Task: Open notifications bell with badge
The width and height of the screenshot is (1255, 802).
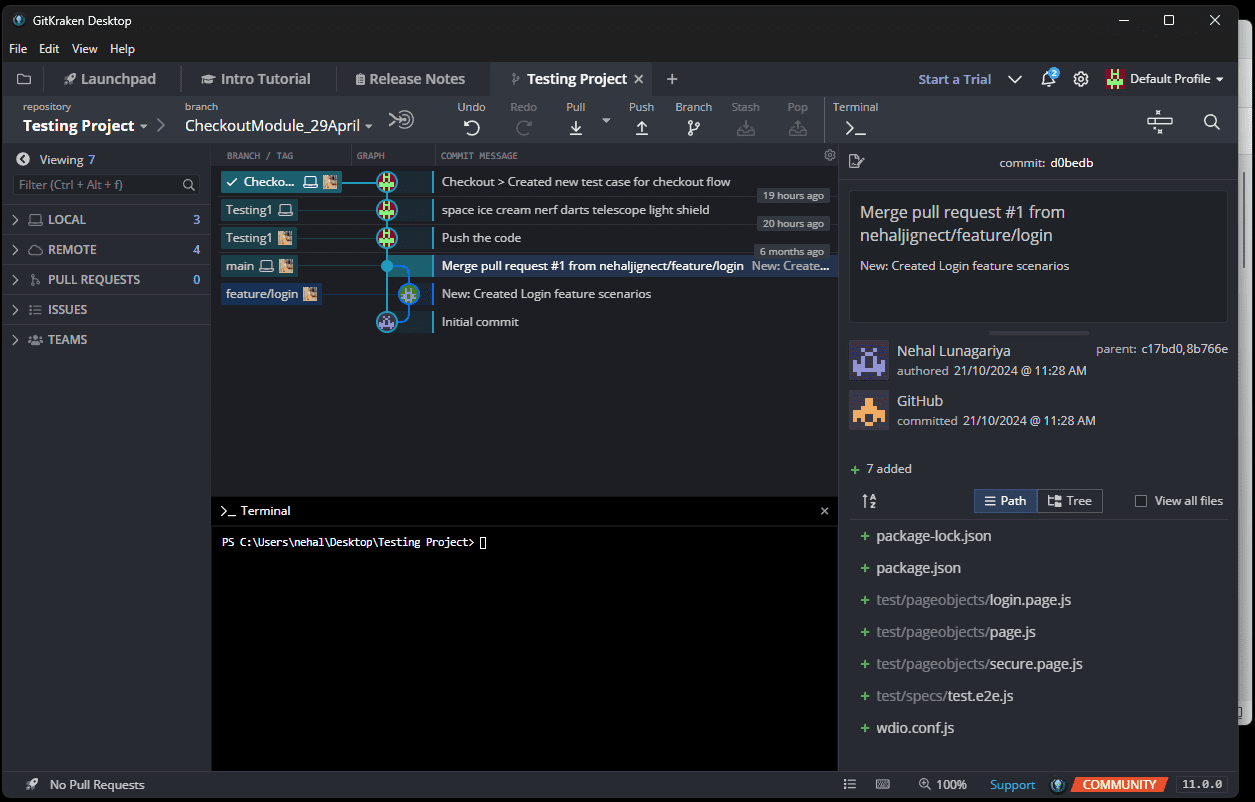Action: pyautogui.click(x=1048, y=78)
